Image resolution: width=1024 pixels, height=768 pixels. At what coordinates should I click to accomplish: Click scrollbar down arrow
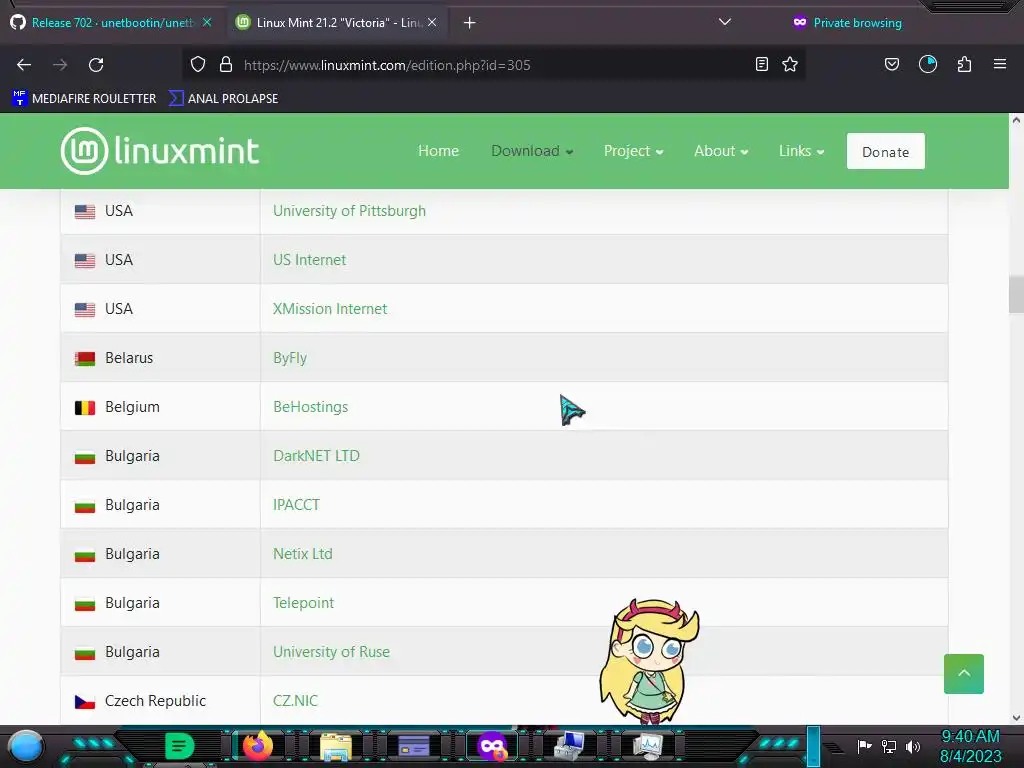[1016, 718]
